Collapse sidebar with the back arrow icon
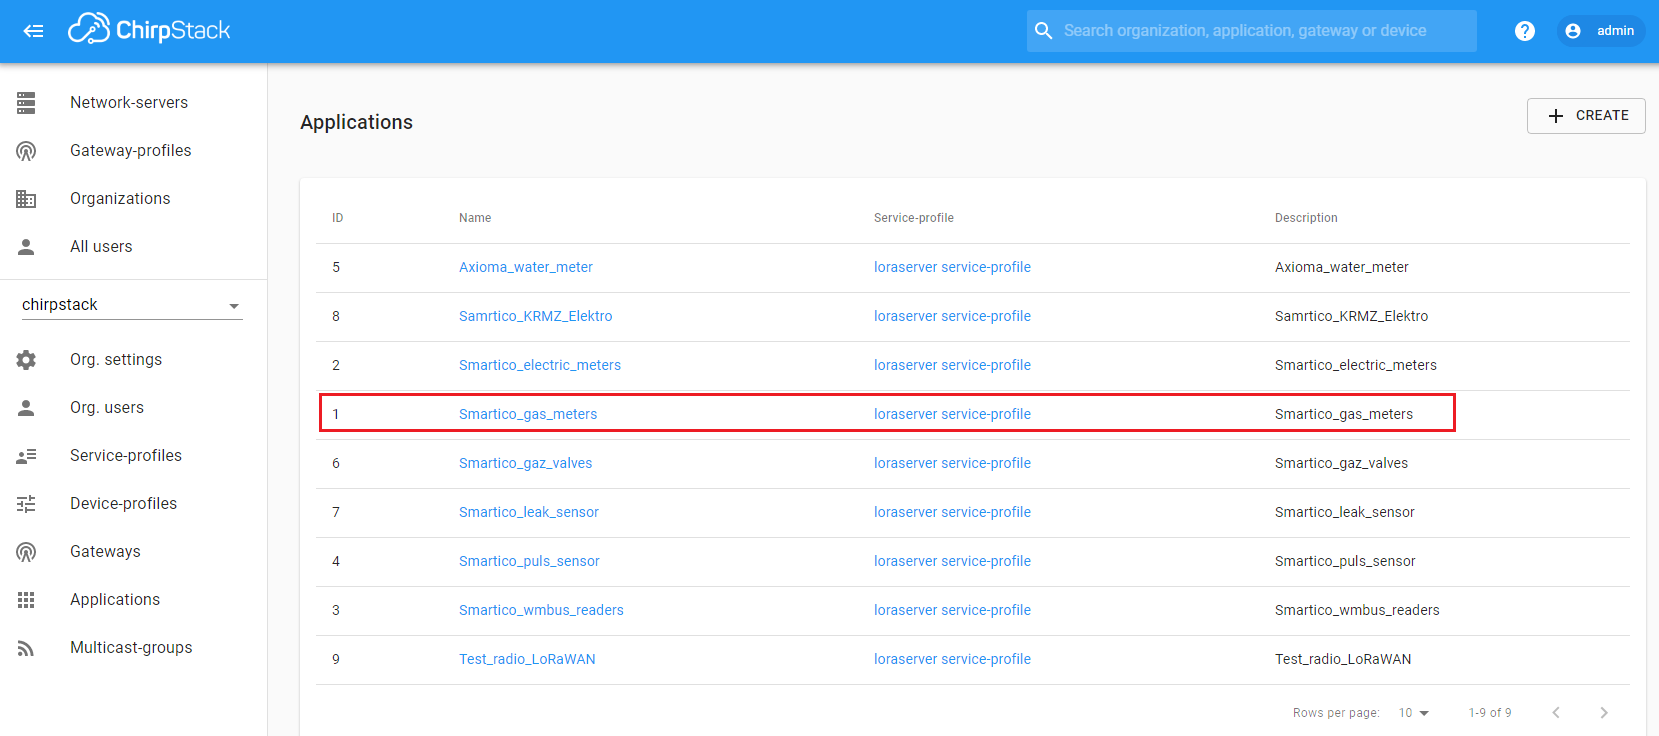Image resolution: width=1659 pixels, height=736 pixels. tap(33, 31)
